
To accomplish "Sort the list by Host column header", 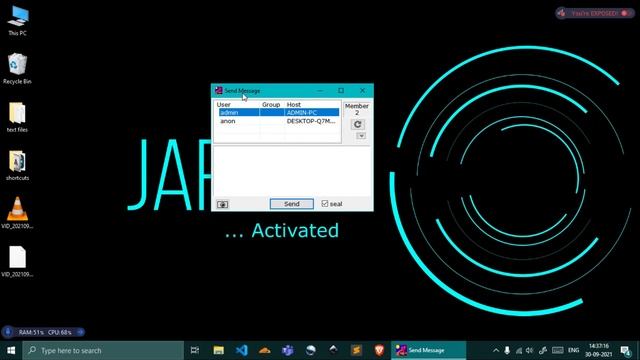I will [x=293, y=104].
